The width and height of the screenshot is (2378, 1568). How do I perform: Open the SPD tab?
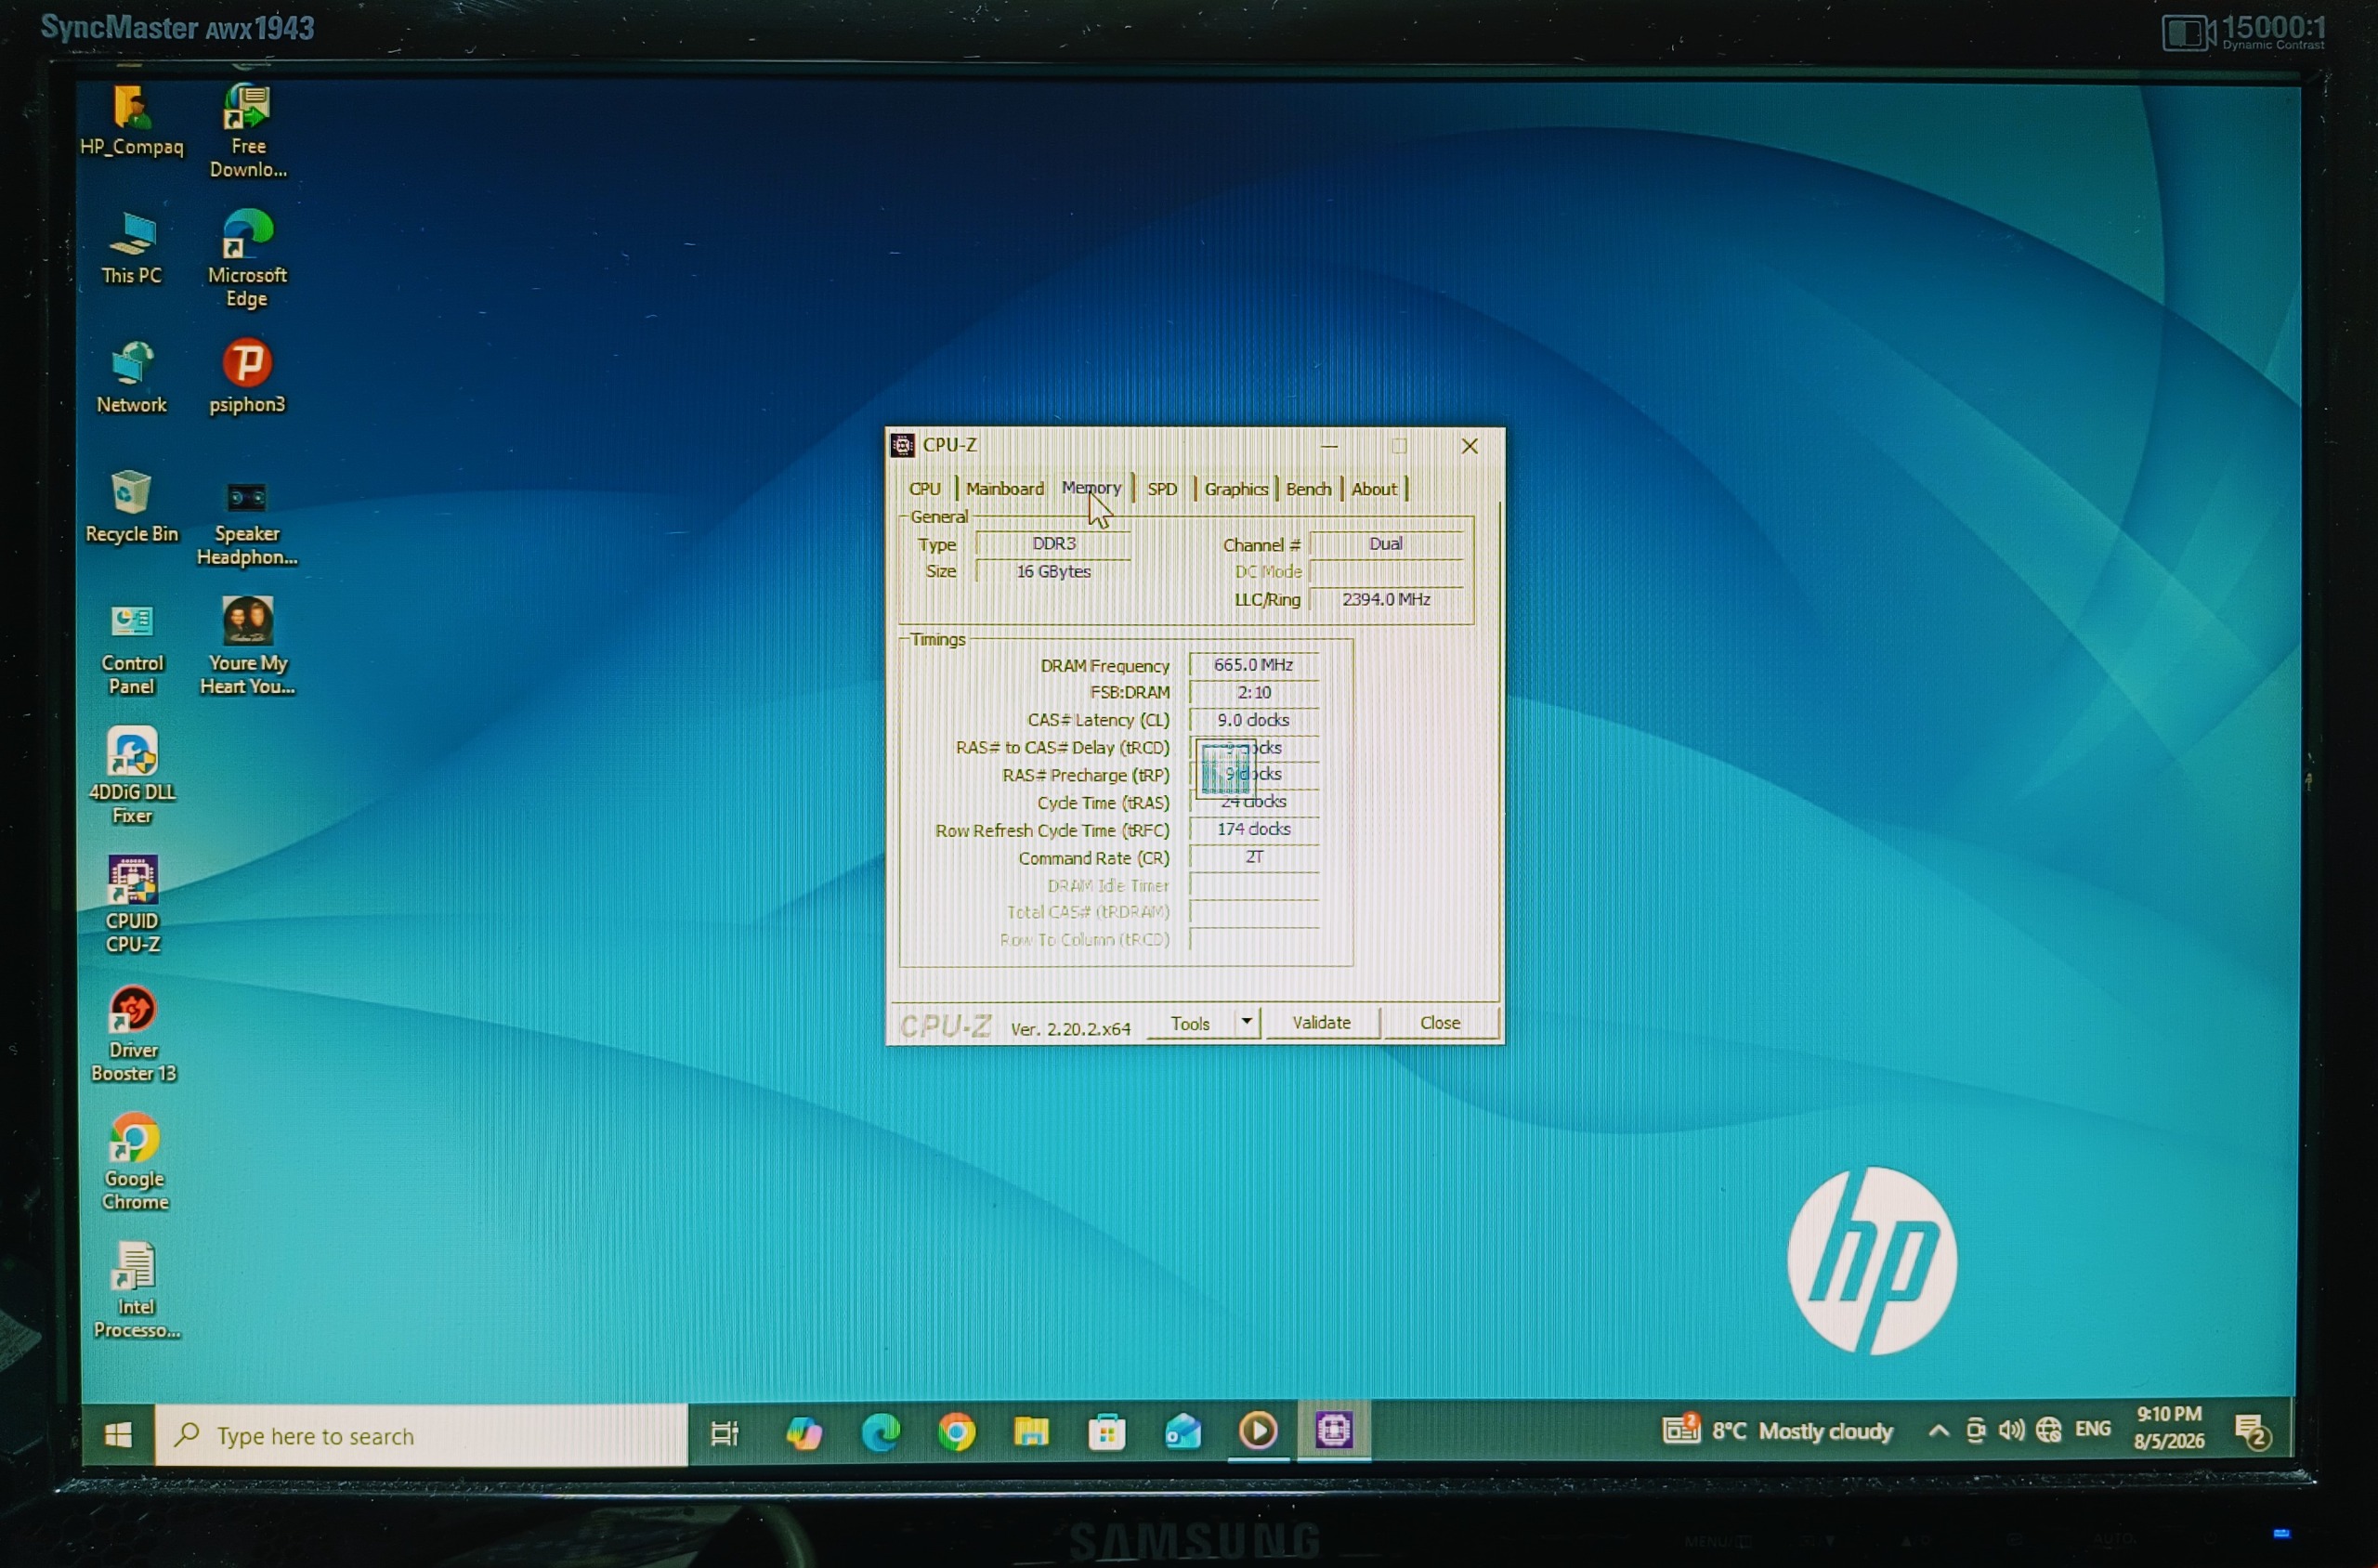point(1162,489)
